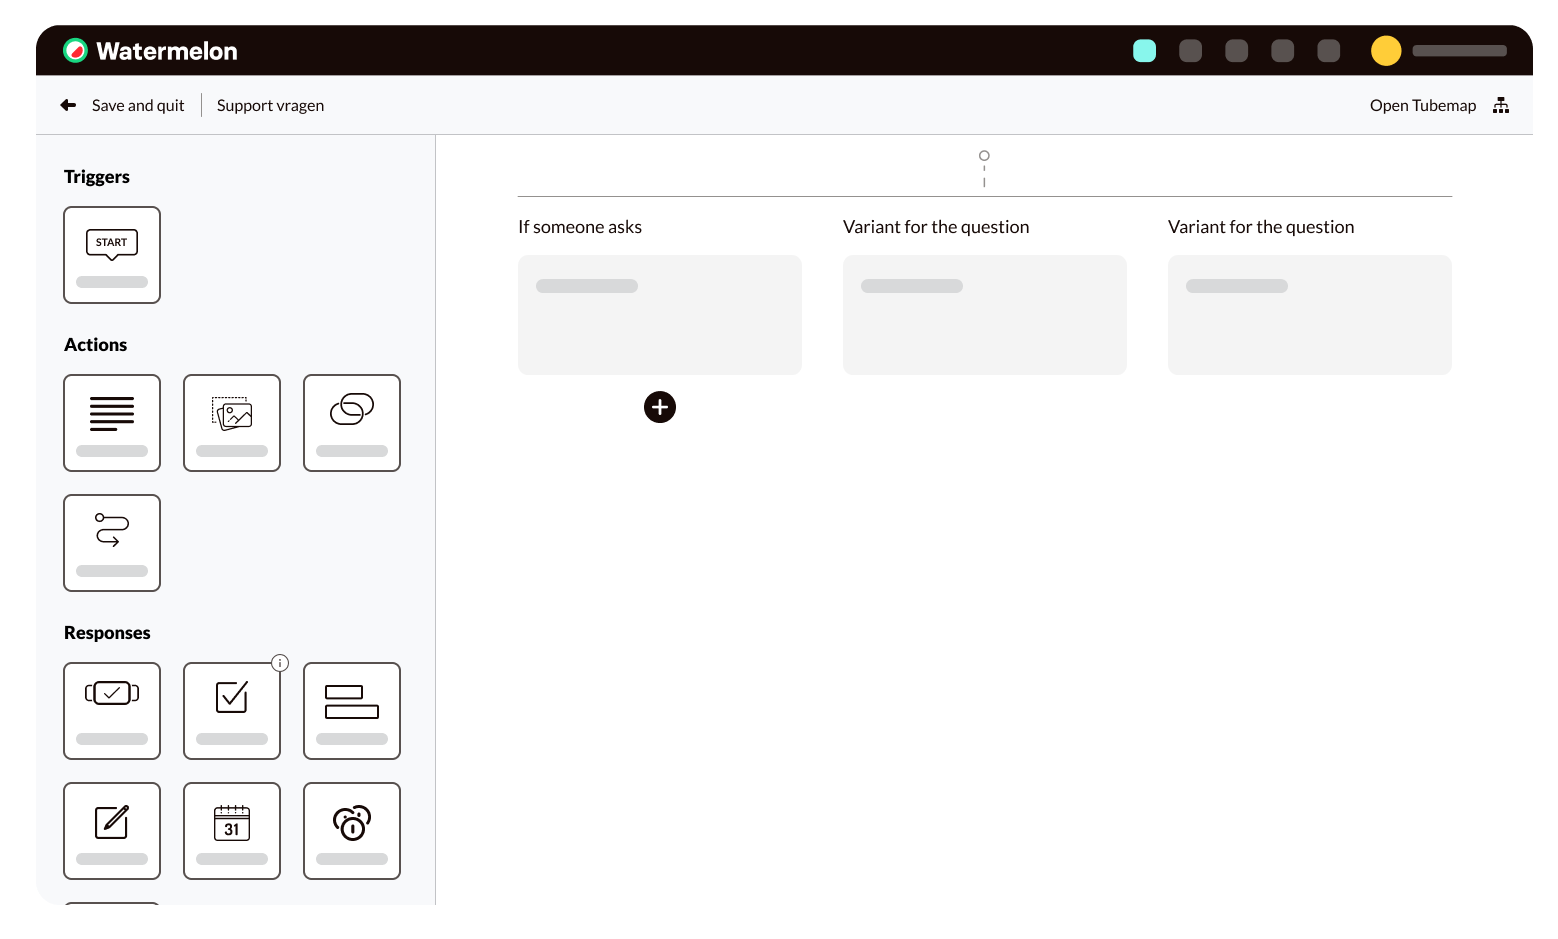Choose the calendar 31 response block
The height and width of the screenshot is (939, 1558).
pos(232,831)
